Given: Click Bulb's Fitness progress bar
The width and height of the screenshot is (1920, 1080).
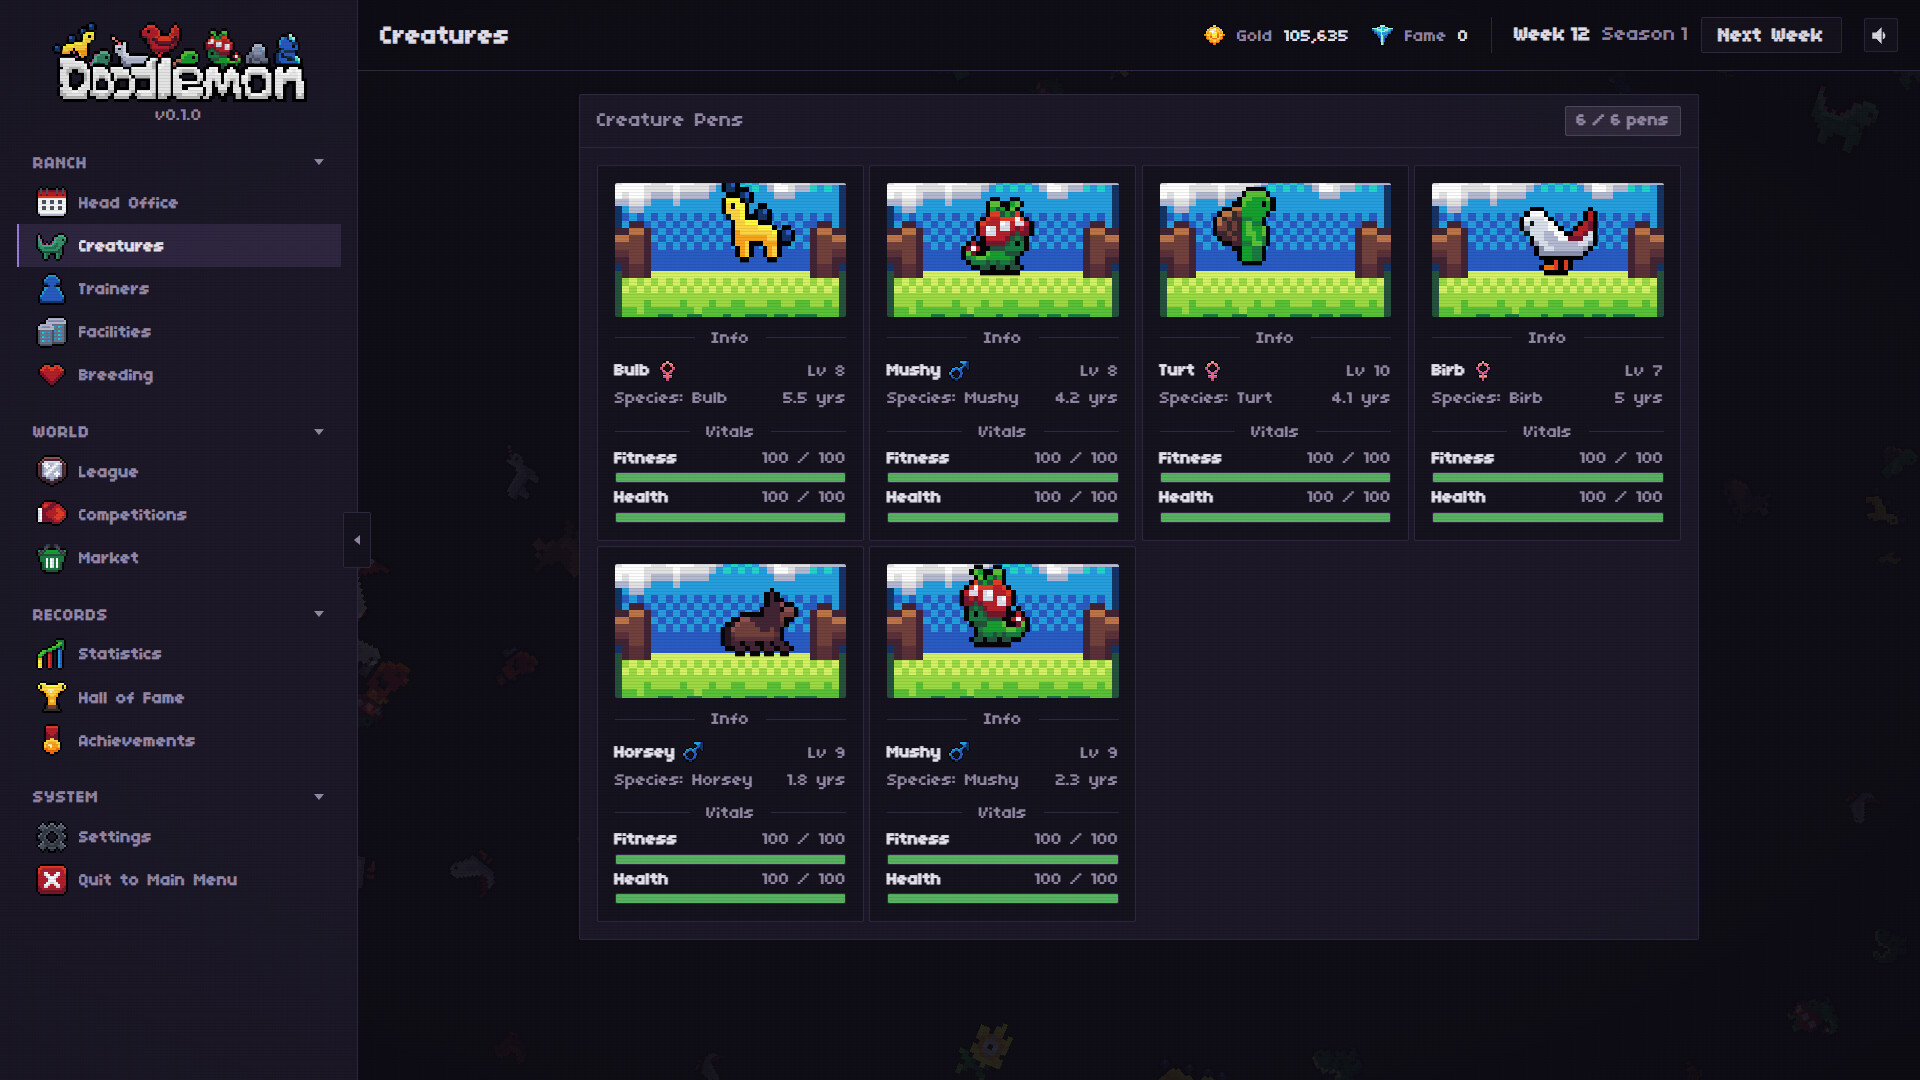Looking at the screenshot, I should click(729, 478).
